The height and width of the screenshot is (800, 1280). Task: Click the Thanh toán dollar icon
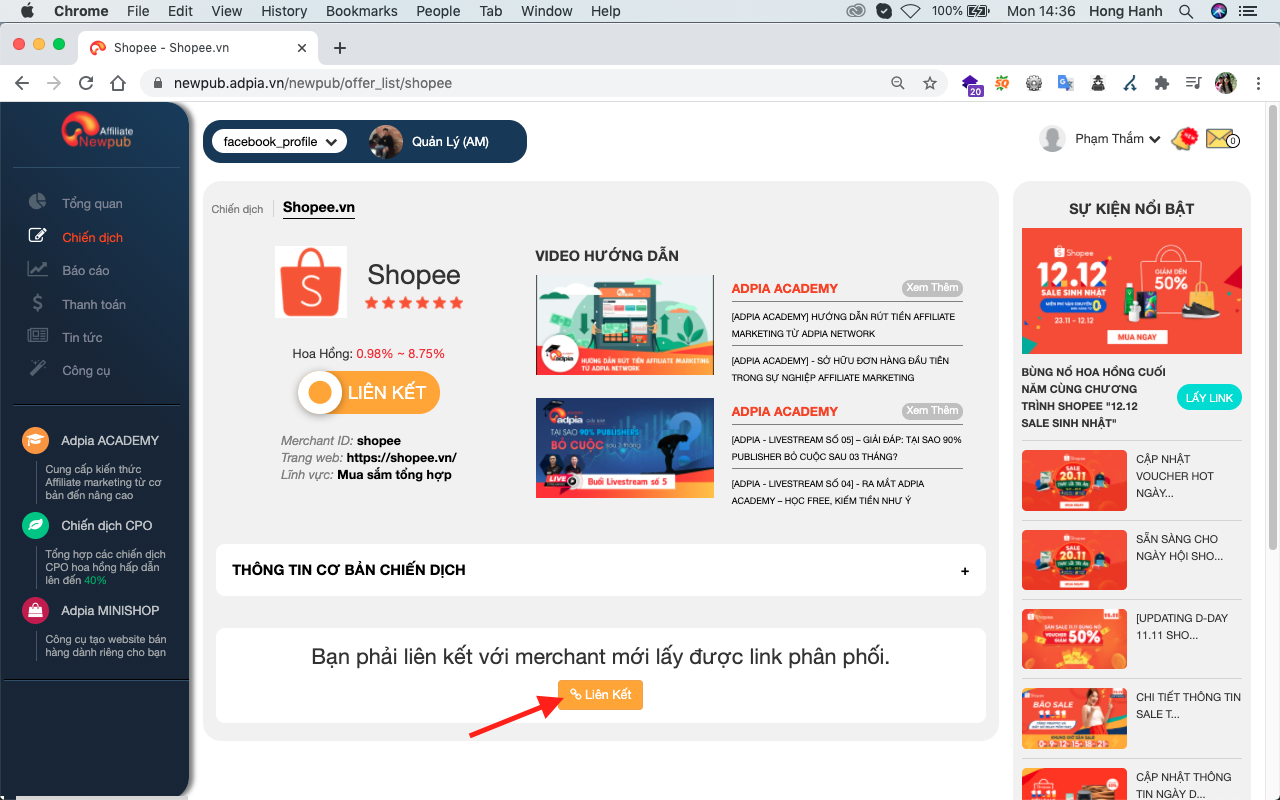37,303
